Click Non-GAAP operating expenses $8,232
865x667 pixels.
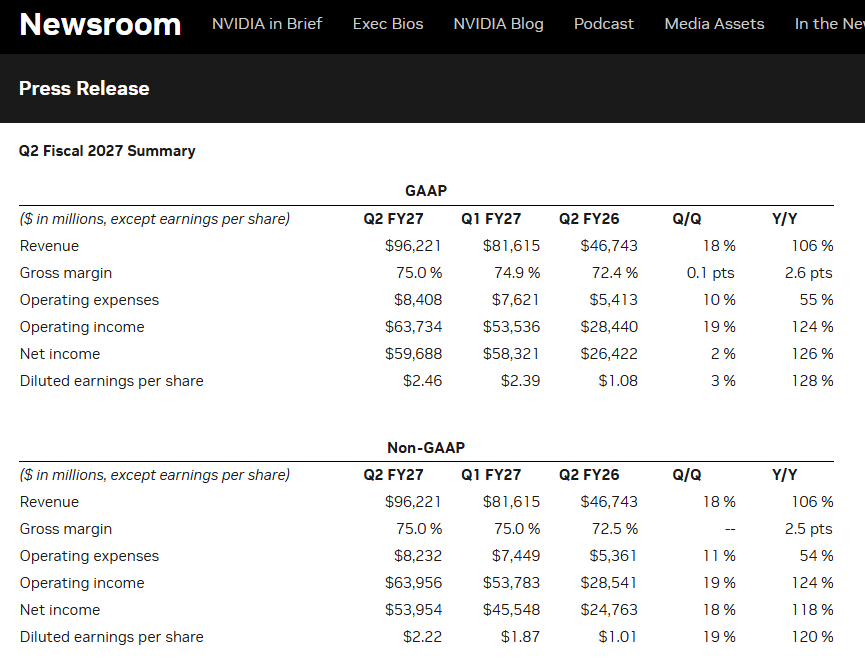coord(418,556)
